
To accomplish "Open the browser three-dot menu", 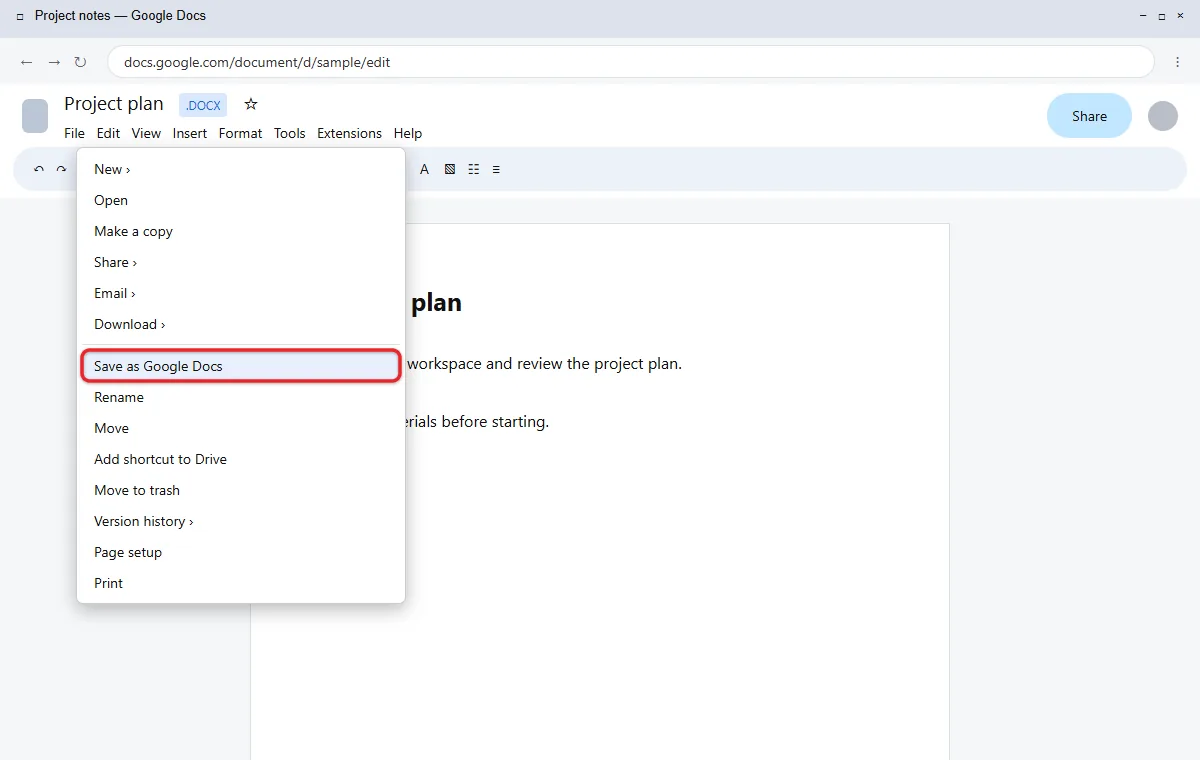I will pos(1178,62).
